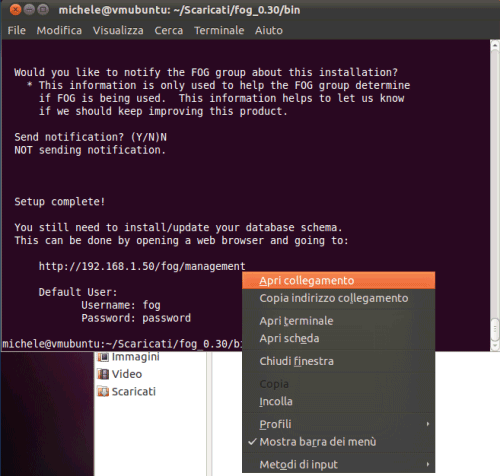Click the http://192.168.1.50/fog/management link
The width and height of the screenshot is (500, 476).
142,266
